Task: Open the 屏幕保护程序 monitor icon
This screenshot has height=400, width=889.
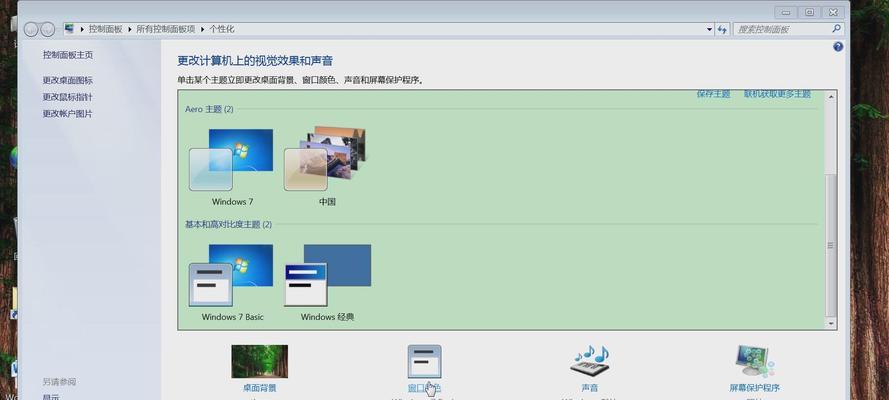Action: (755, 361)
